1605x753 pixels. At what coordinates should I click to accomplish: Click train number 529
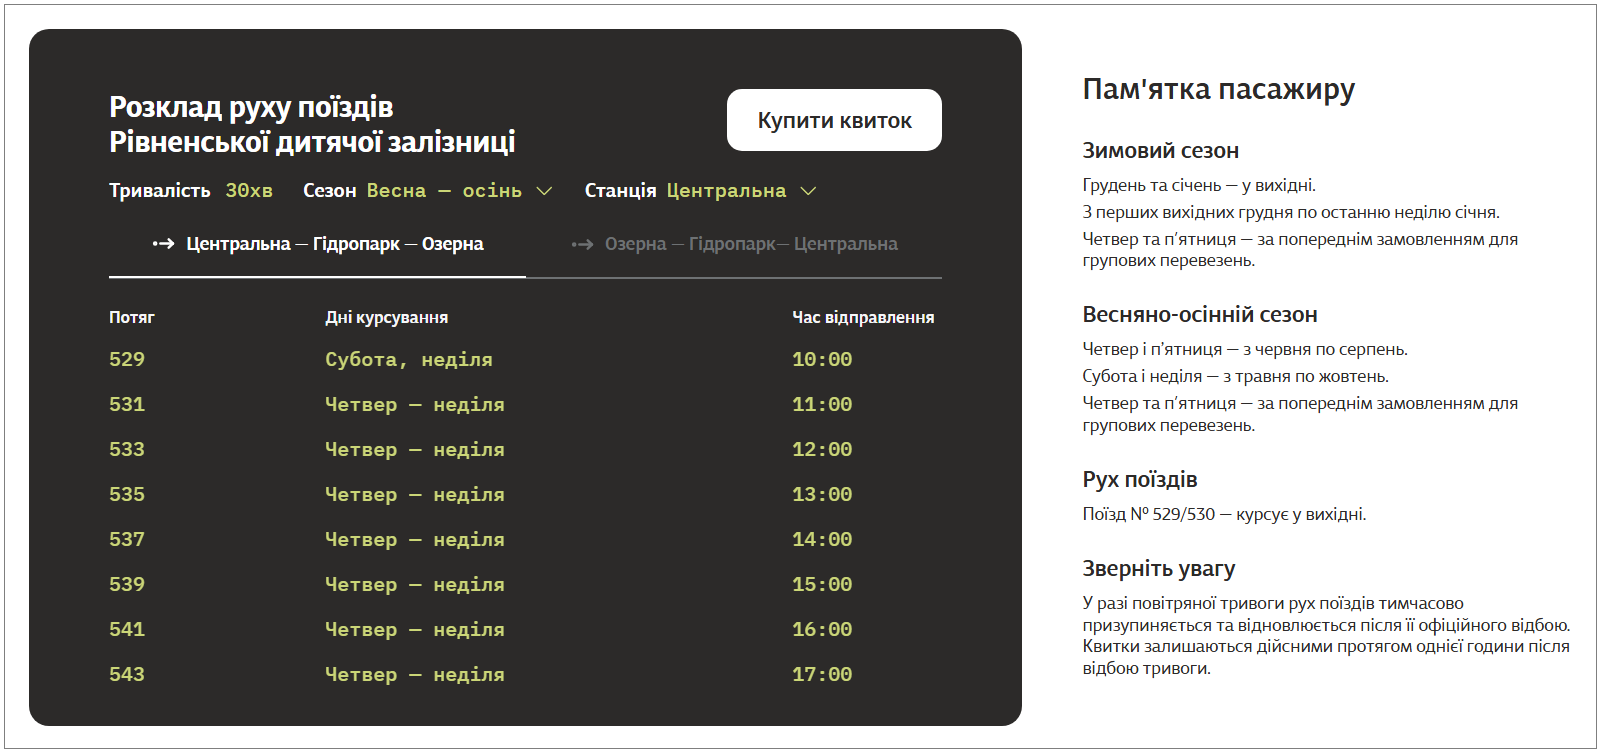tap(127, 360)
